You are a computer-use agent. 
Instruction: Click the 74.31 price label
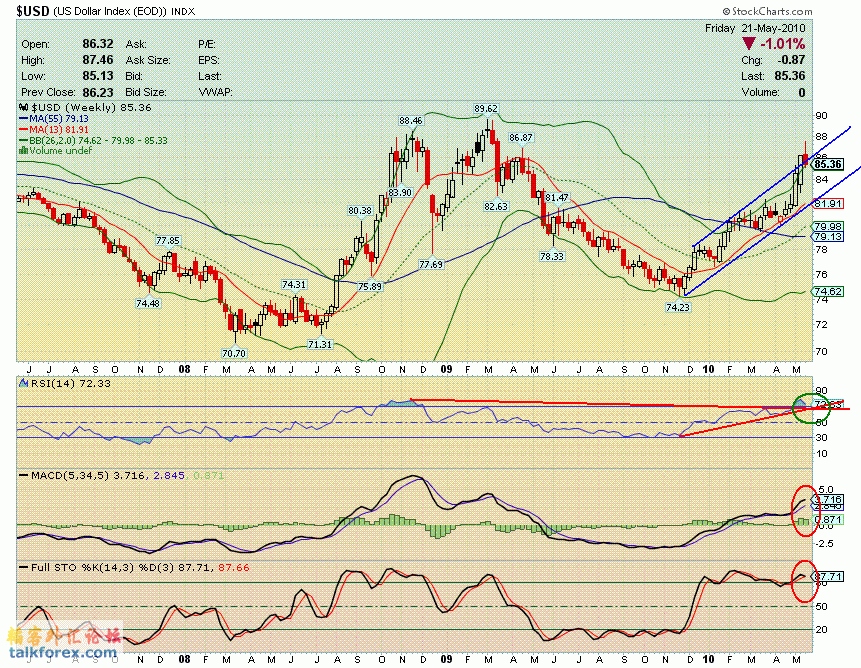[294, 284]
